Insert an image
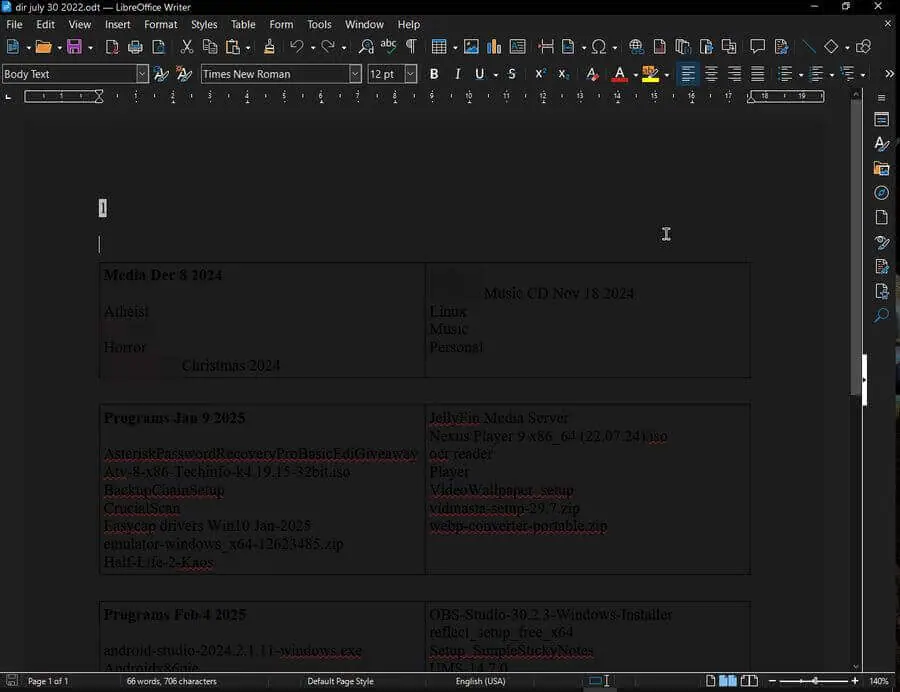This screenshot has height=692, width=900. tap(471, 47)
